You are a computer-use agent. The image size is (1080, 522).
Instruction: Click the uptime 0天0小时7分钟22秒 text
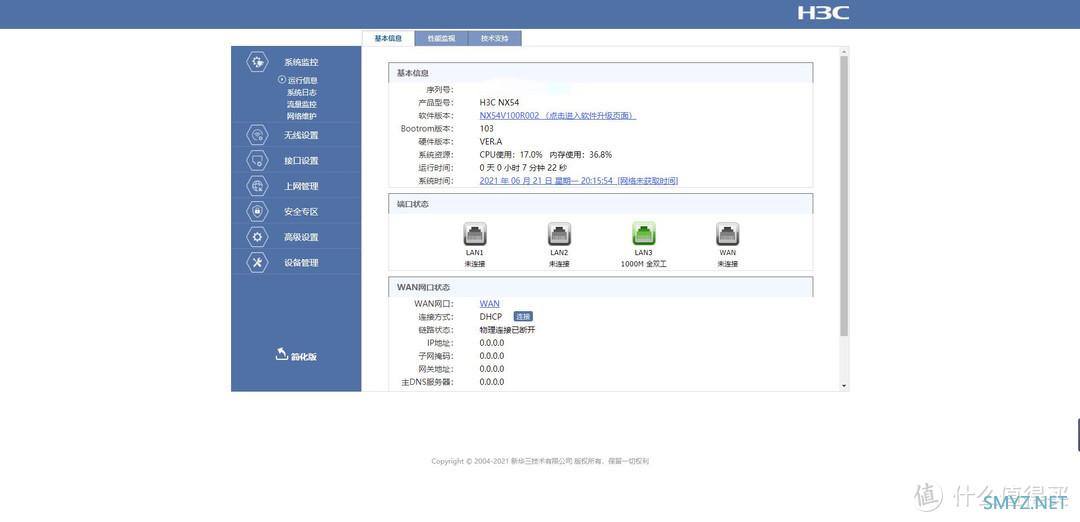pyautogui.click(x=523, y=168)
